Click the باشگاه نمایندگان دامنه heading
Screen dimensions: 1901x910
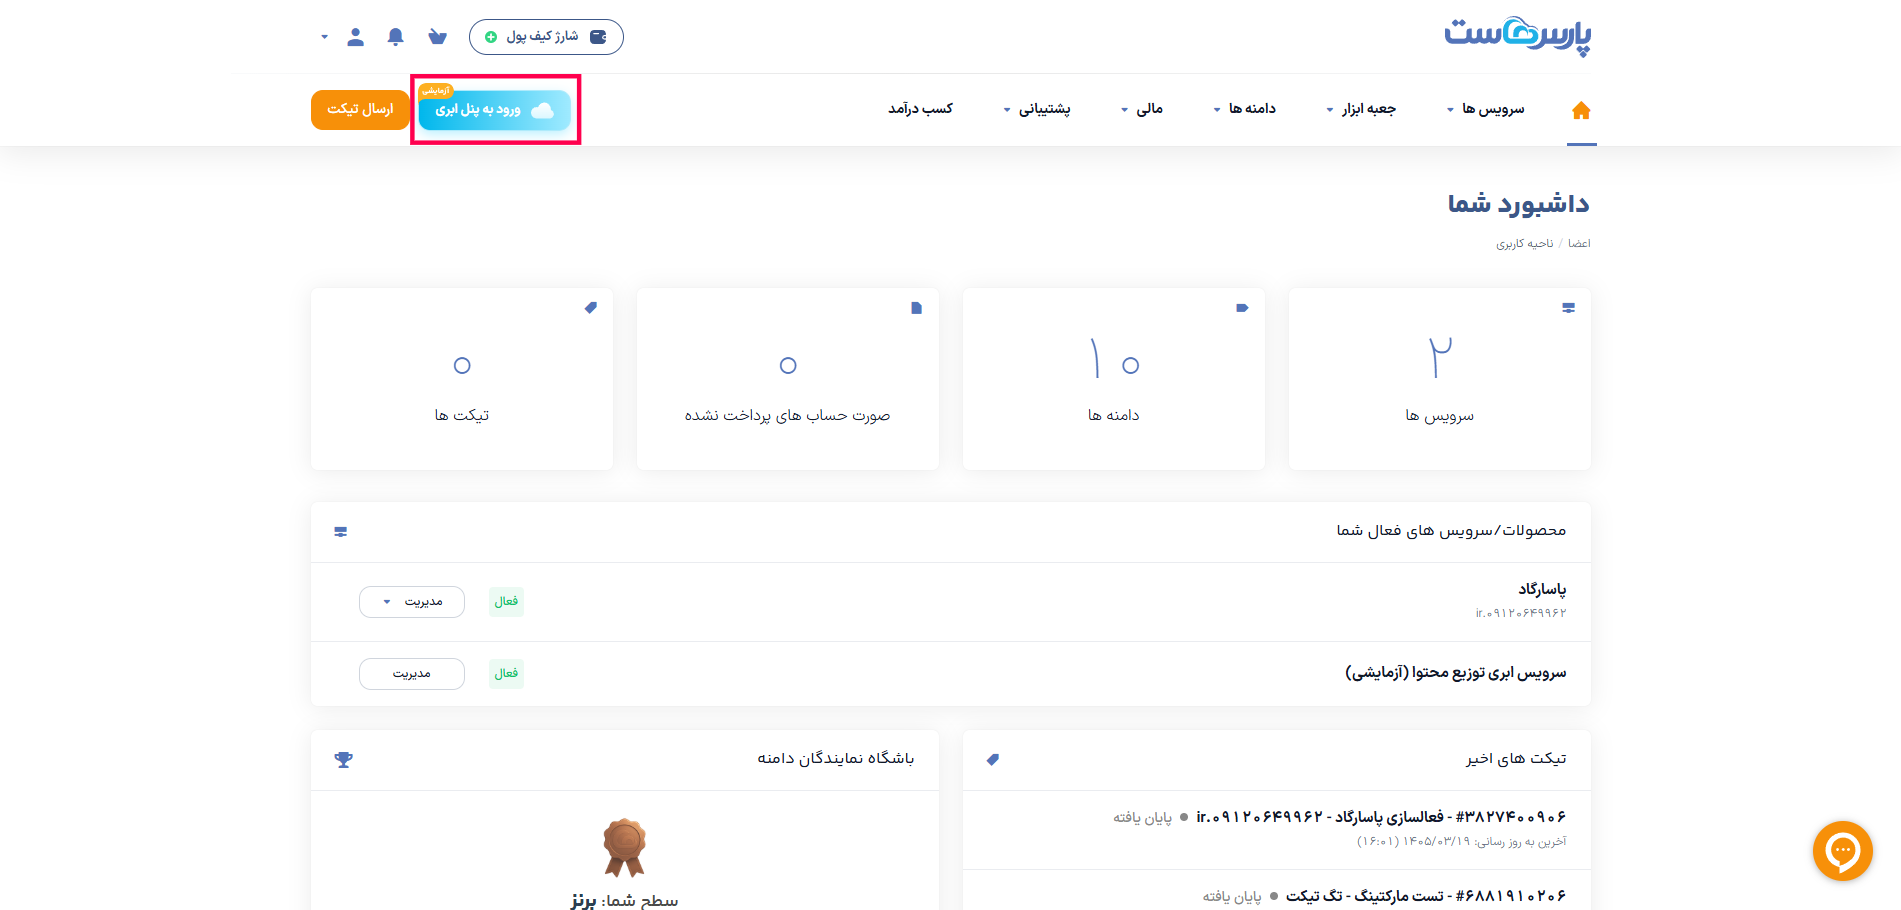(836, 759)
